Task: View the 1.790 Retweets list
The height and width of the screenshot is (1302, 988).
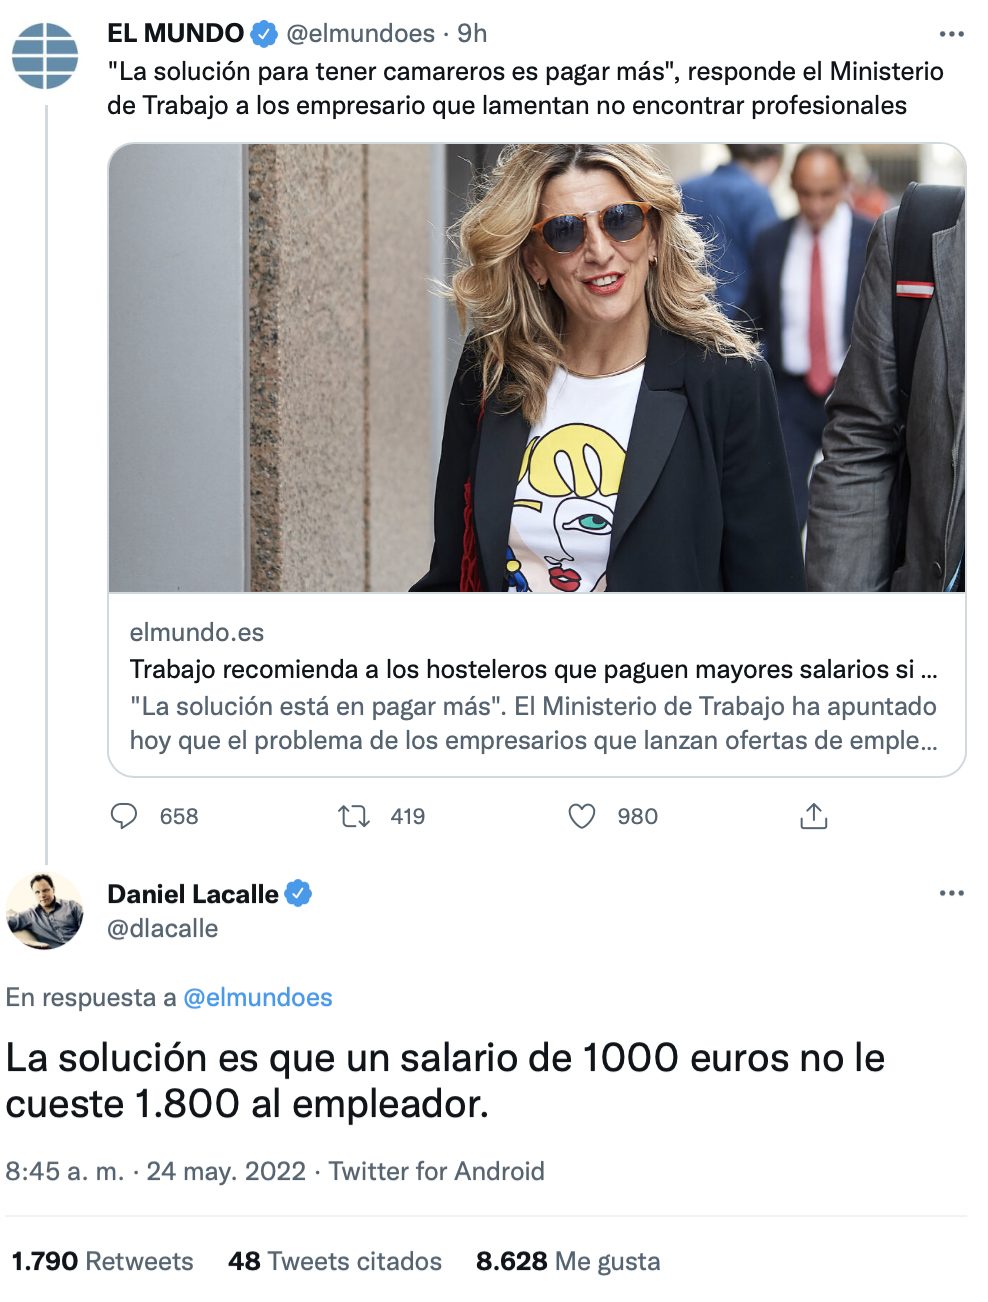Action: [x=102, y=1261]
